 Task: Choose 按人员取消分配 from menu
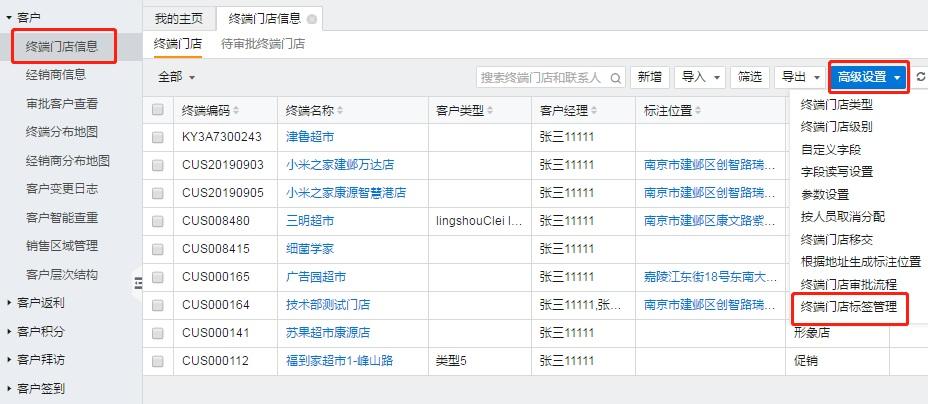click(842, 217)
